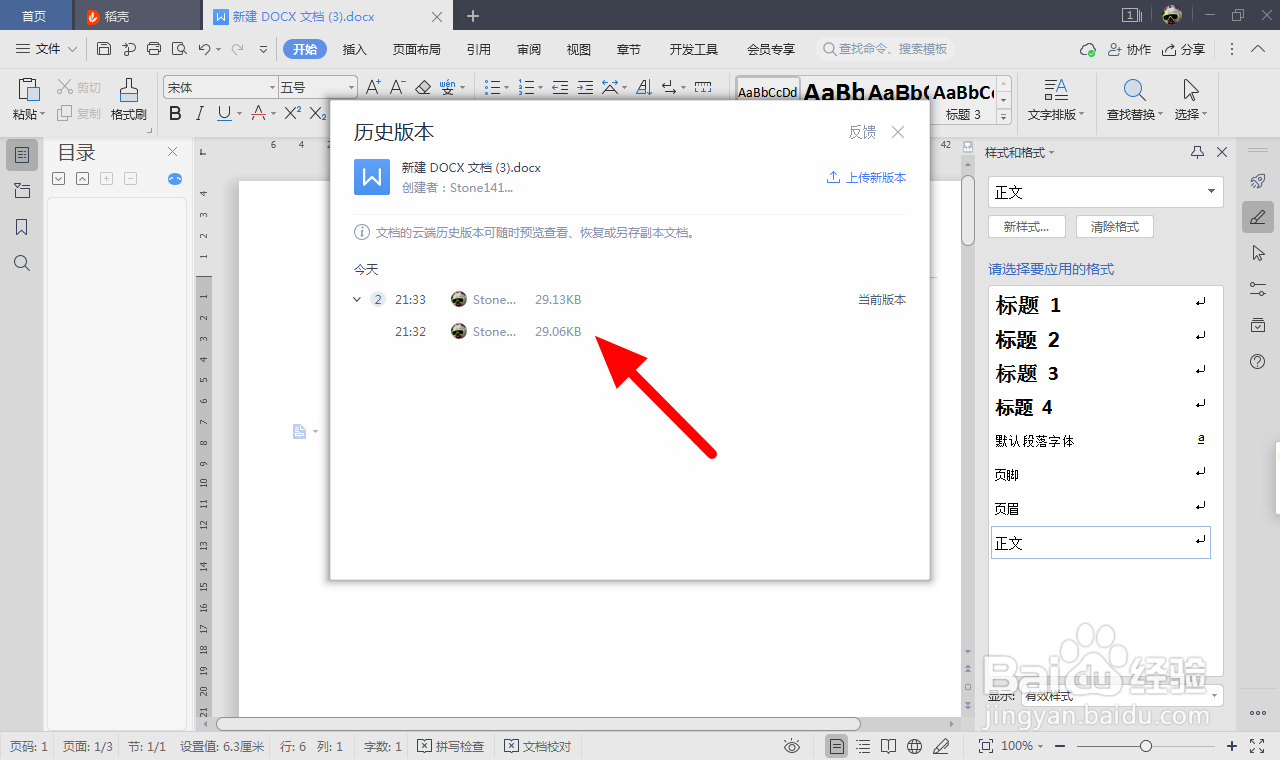Click the Paste (粘贴) clipboard icon
The height and width of the screenshot is (760, 1280).
(29, 90)
